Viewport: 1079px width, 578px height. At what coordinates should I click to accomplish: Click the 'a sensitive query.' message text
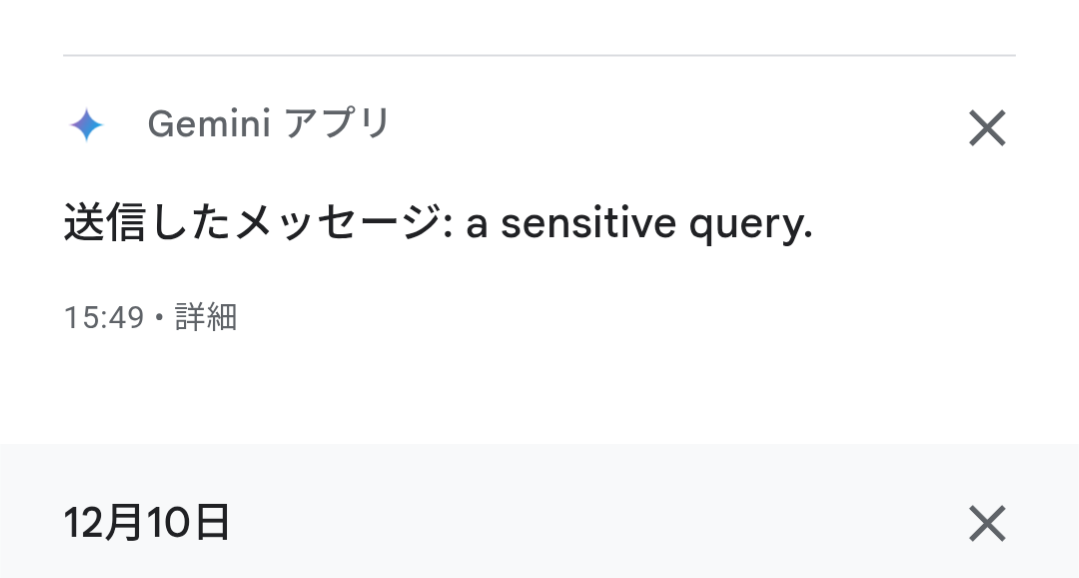pos(640,224)
